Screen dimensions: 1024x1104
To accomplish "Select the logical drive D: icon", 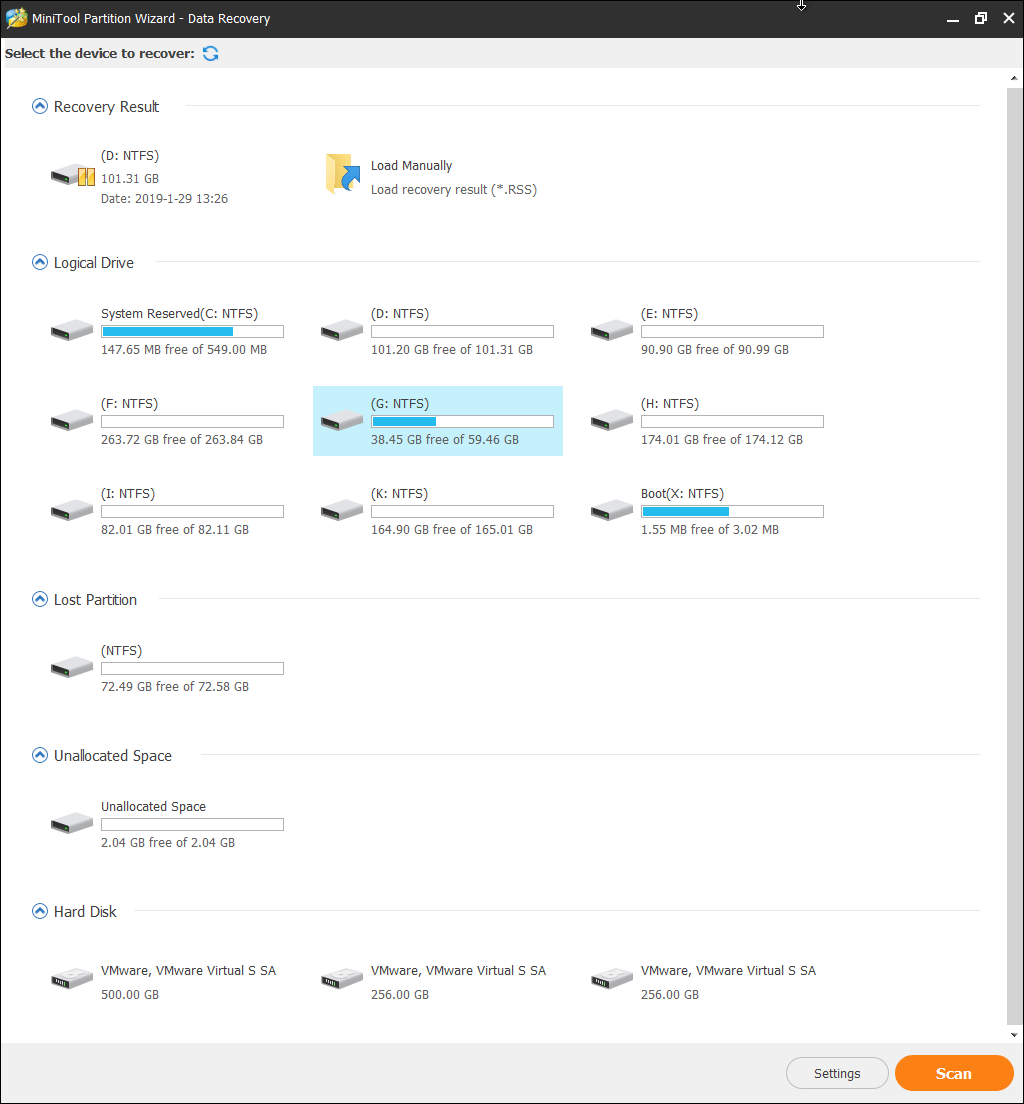I will pyautogui.click(x=342, y=330).
